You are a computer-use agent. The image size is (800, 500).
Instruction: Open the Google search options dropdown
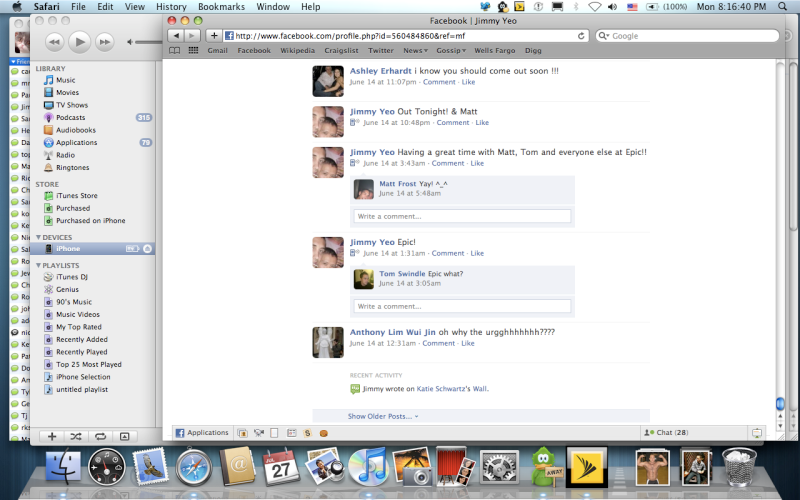click(604, 36)
